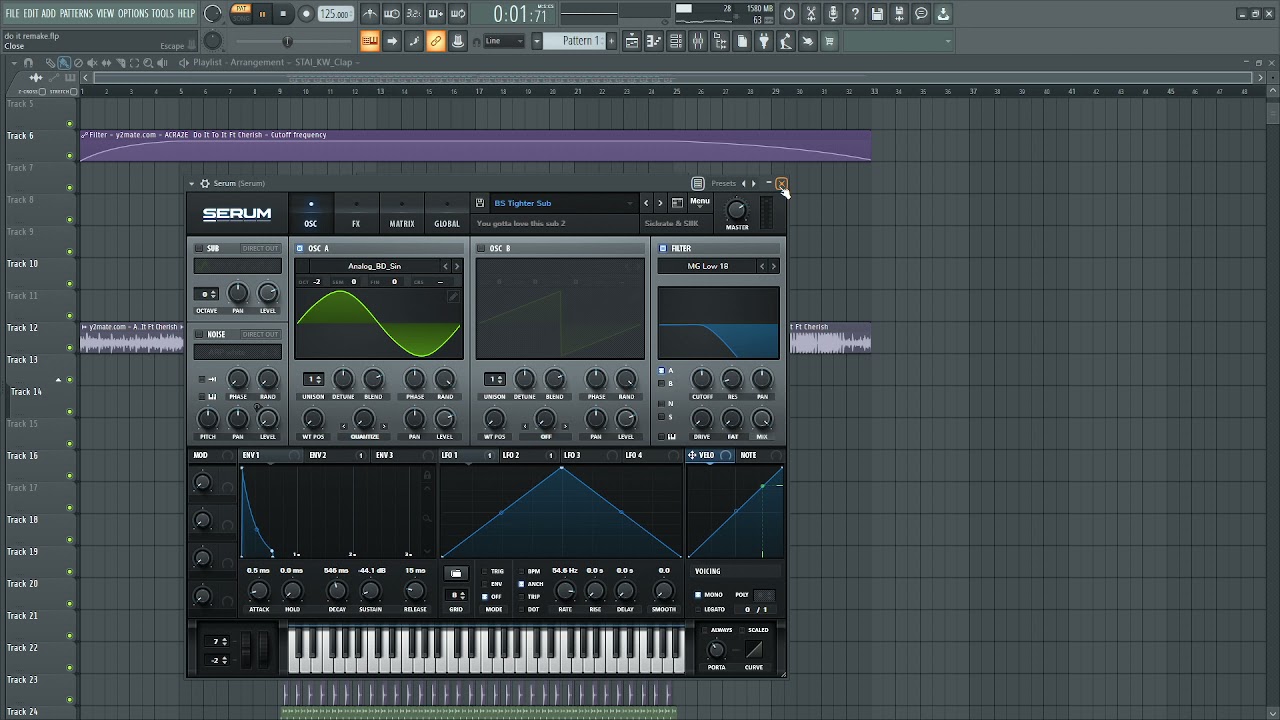Click the record button in transport
The width and height of the screenshot is (1280, 720).
(306, 14)
